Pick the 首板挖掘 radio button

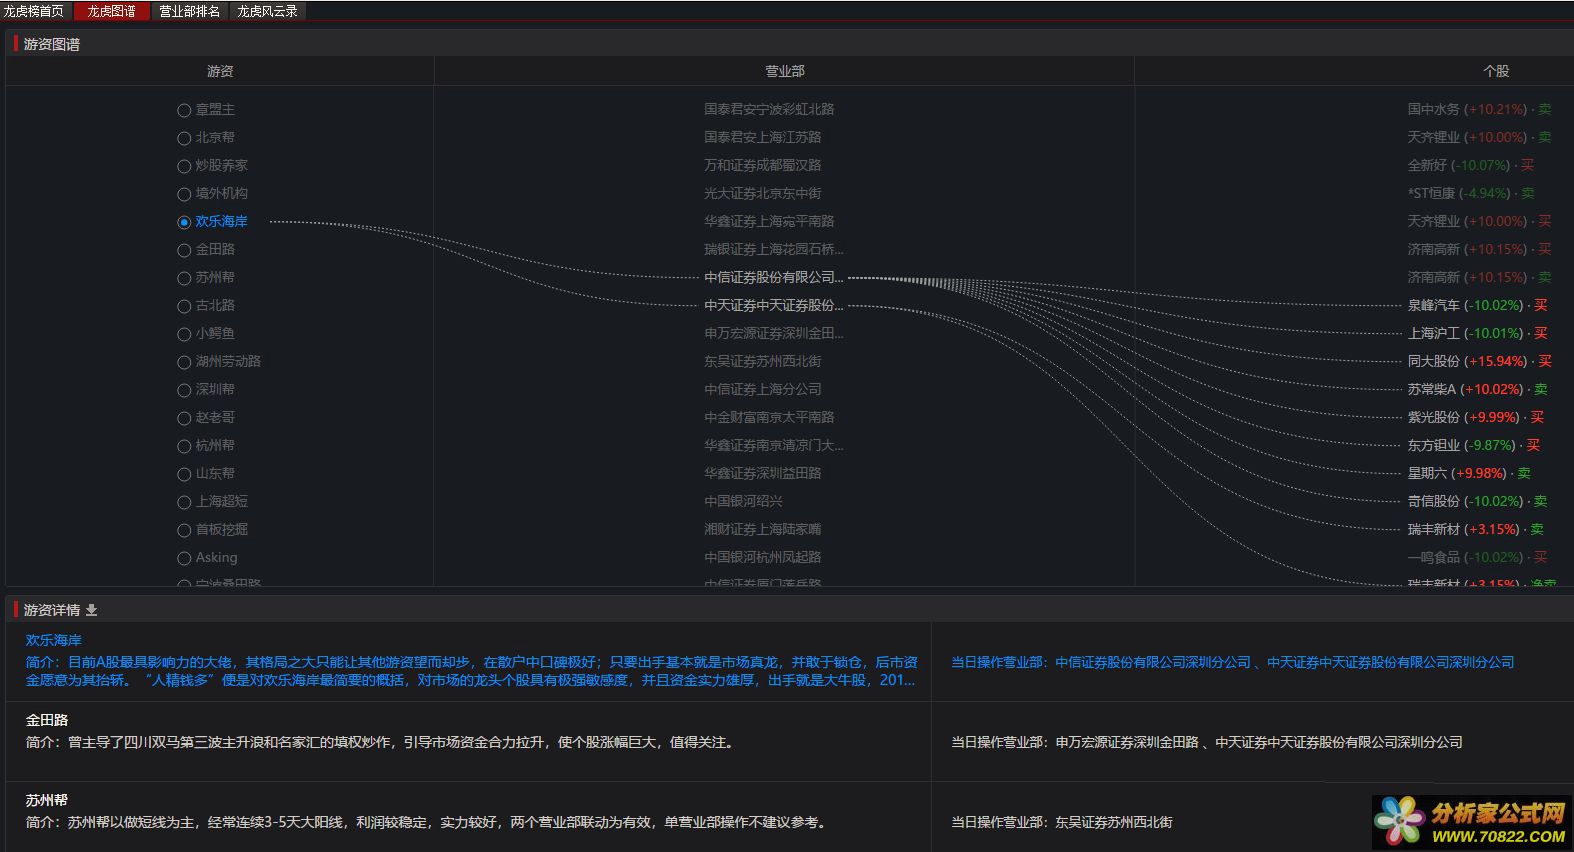point(184,530)
